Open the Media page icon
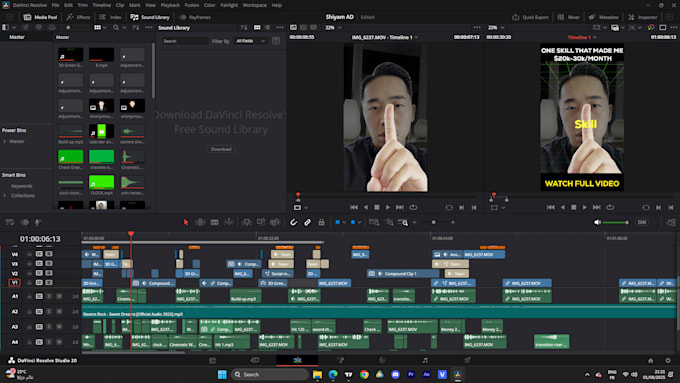680x383 pixels. click(212, 360)
